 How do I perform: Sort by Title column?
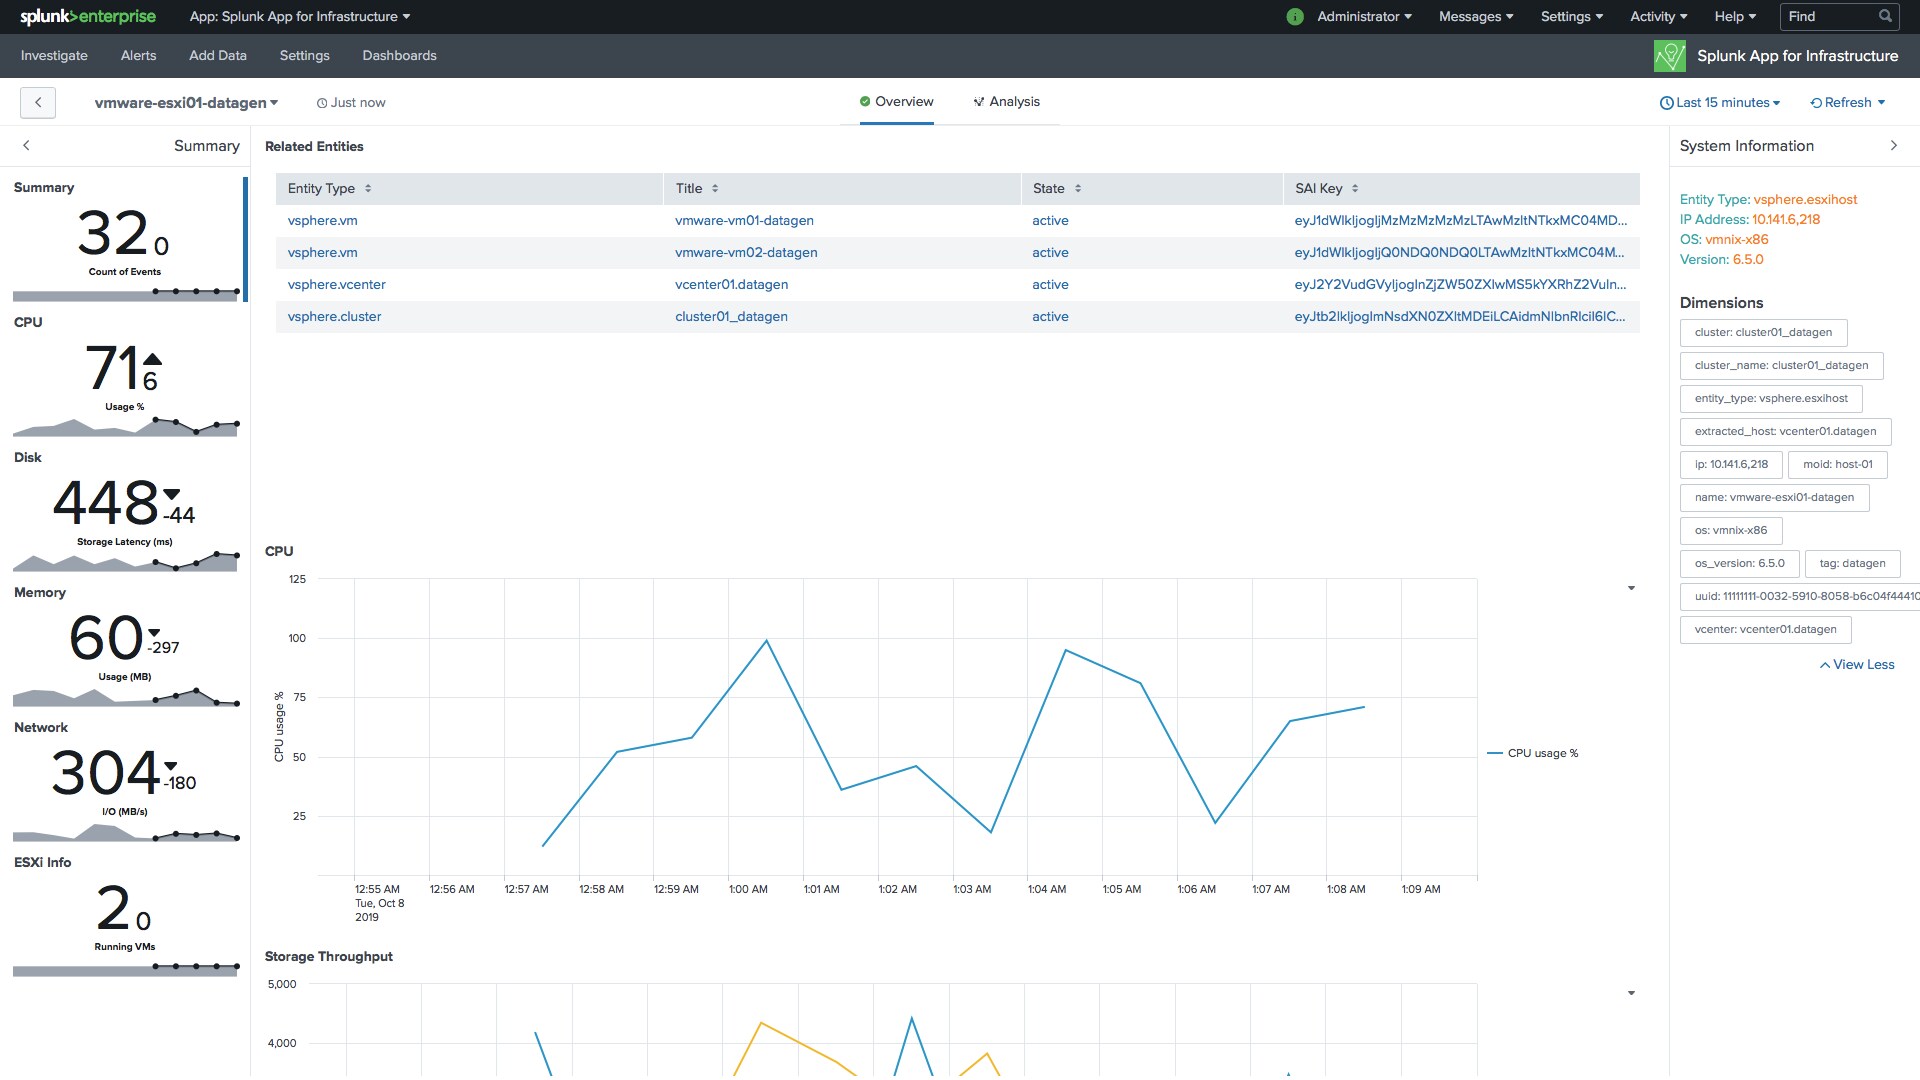715,188
